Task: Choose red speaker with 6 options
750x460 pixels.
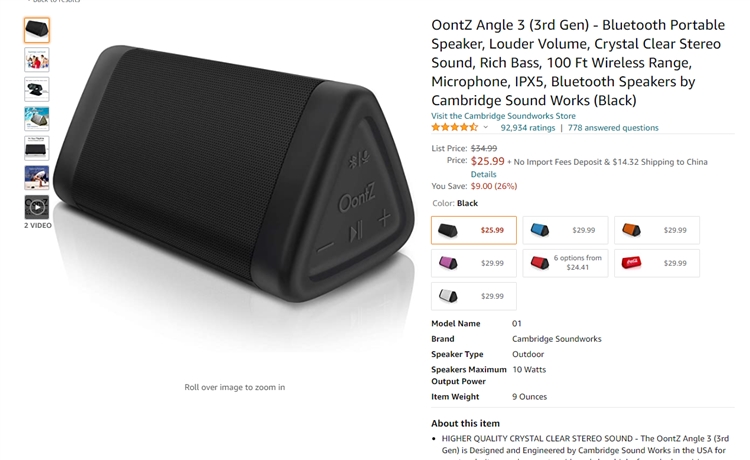Action: (x=565, y=263)
